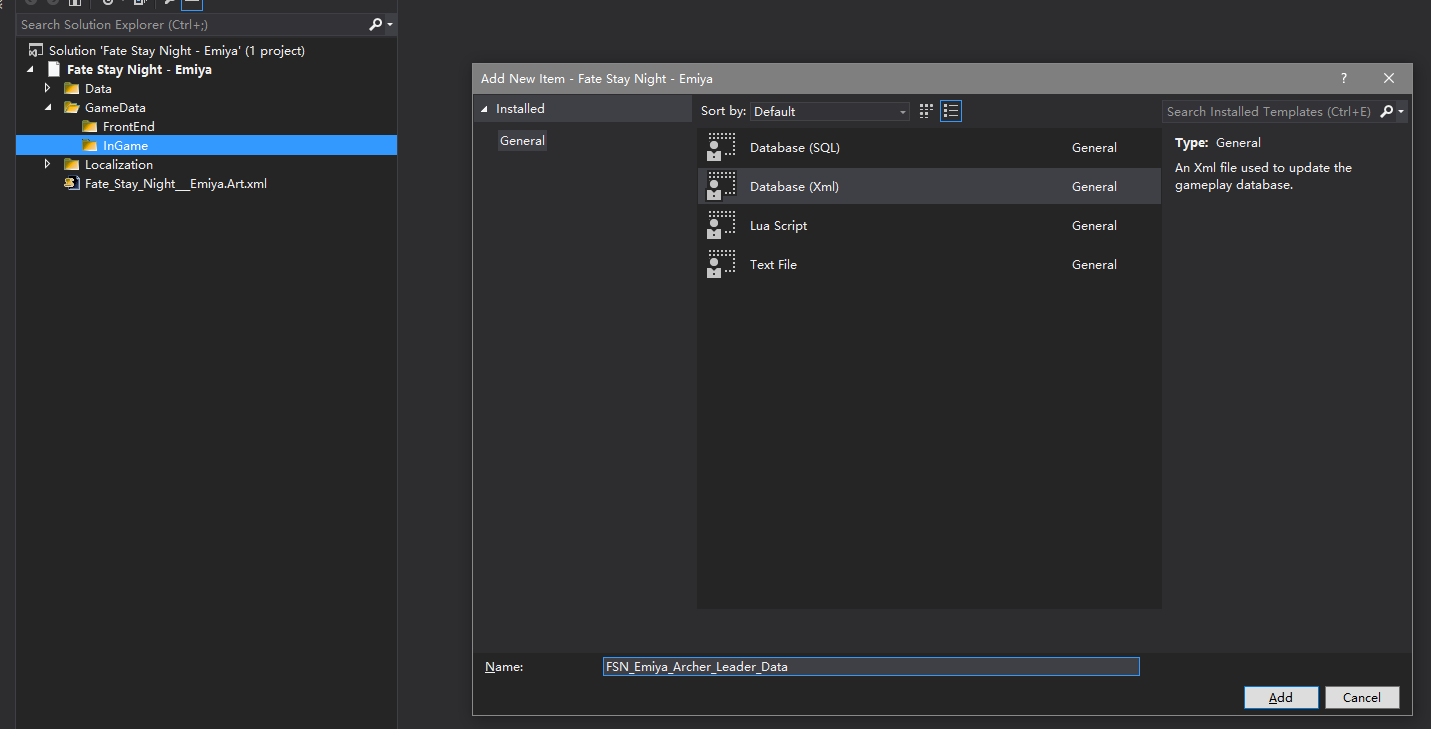Viewport: 1431px width, 729px height.
Task: Select Fate_Stay_Night__Emiya.Art.xml file
Action: pyautogui.click(x=176, y=184)
